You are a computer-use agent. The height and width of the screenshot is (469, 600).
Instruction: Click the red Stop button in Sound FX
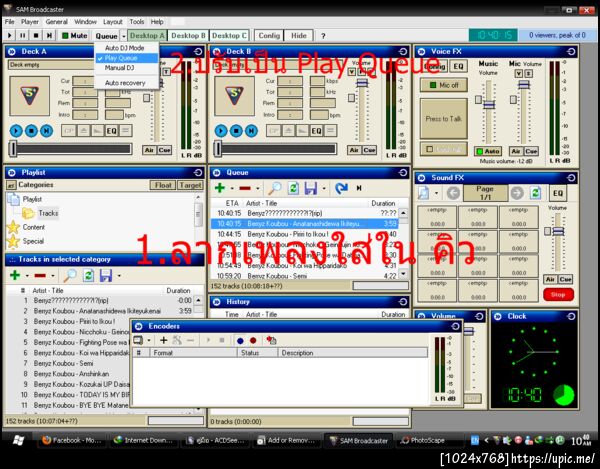pos(558,295)
